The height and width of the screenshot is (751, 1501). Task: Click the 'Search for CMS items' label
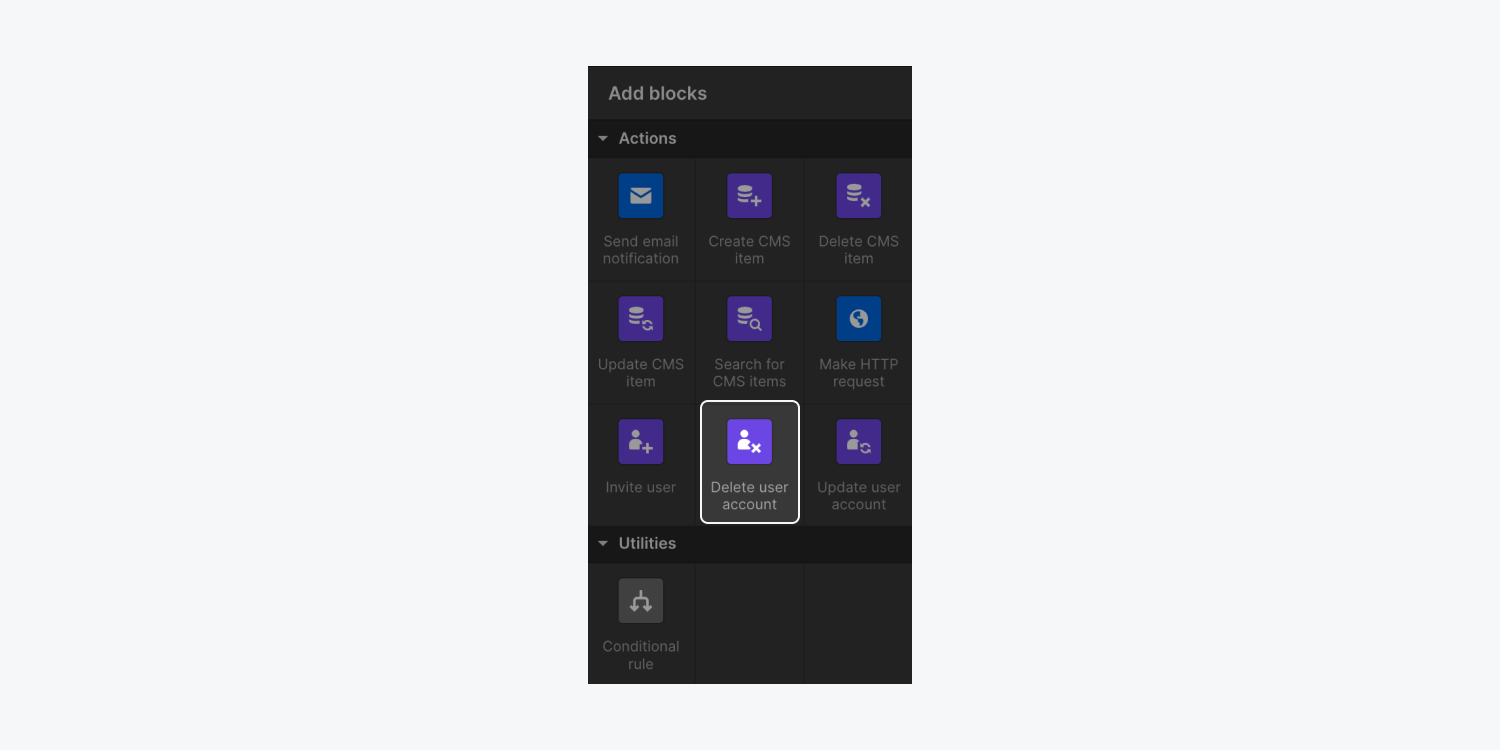(750, 373)
